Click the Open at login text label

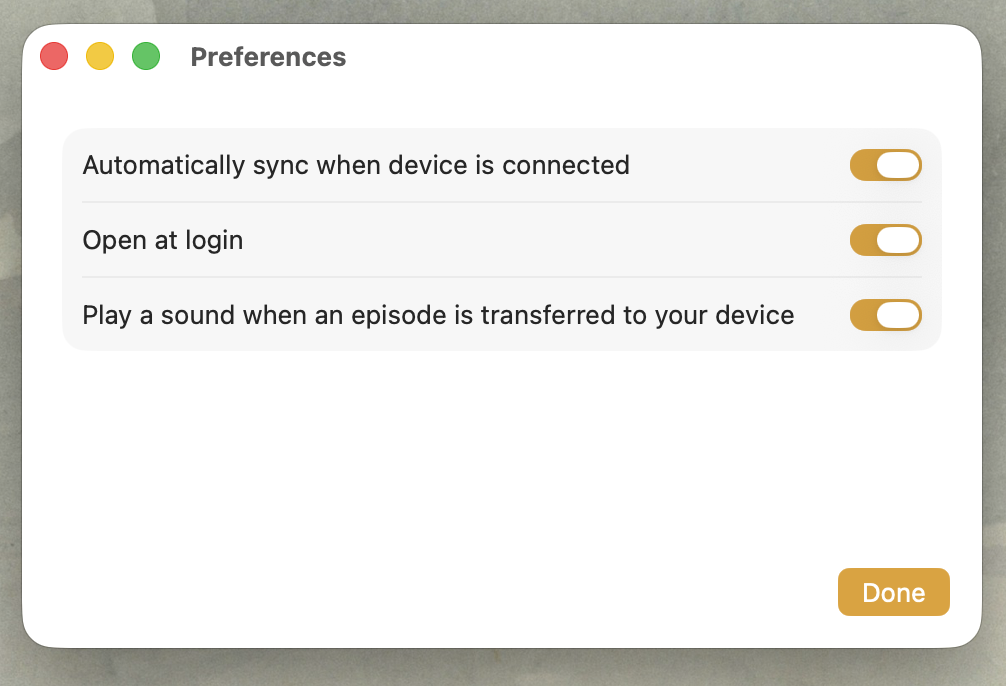pyautogui.click(x=162, y=240)
